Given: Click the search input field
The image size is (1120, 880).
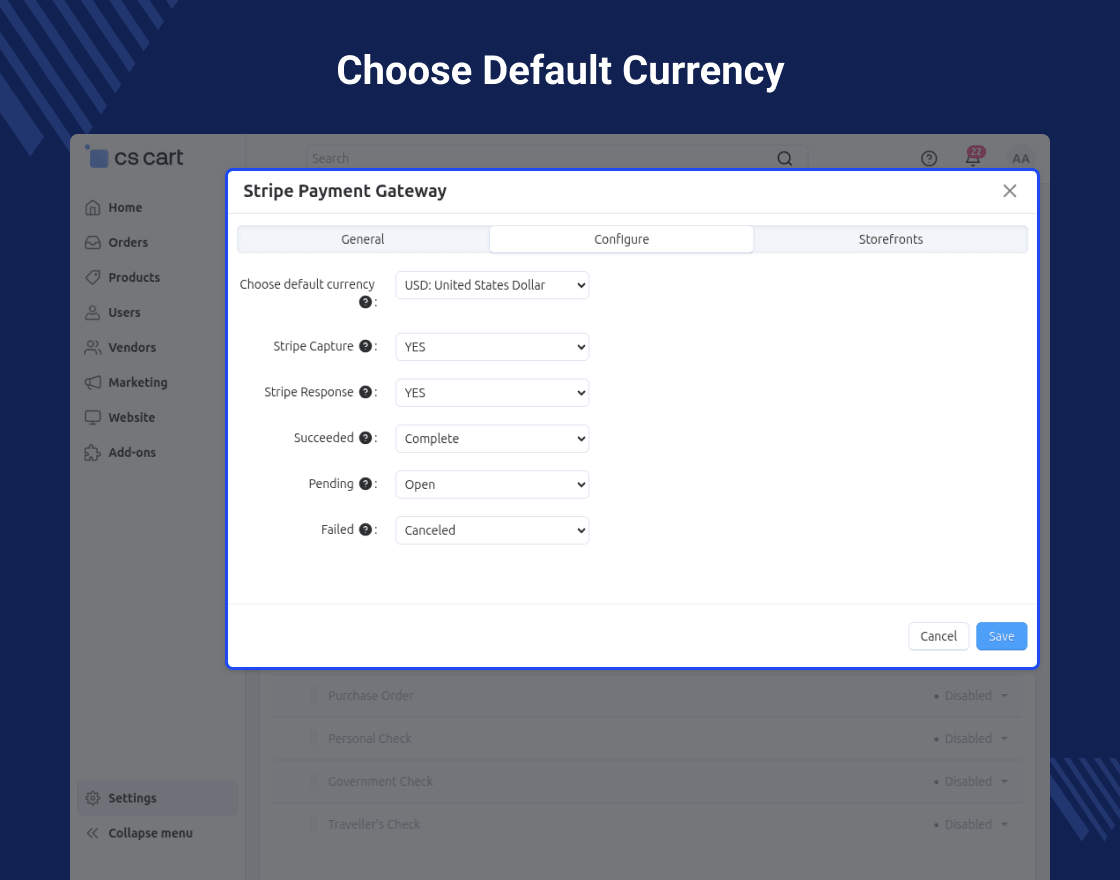Looking at the screenshot, I should (540, 158).
